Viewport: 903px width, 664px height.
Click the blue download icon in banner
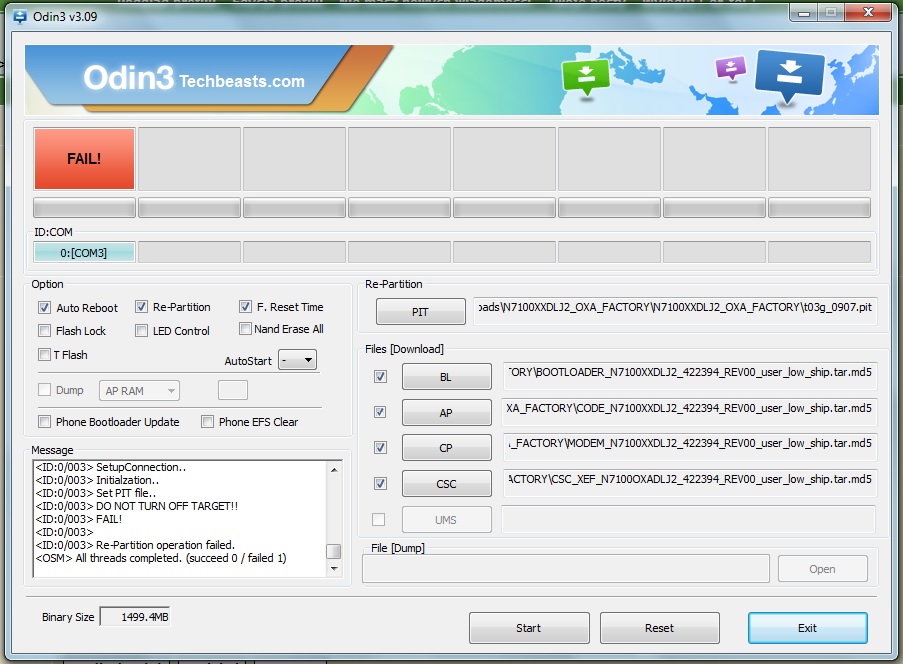click(790, 76)
